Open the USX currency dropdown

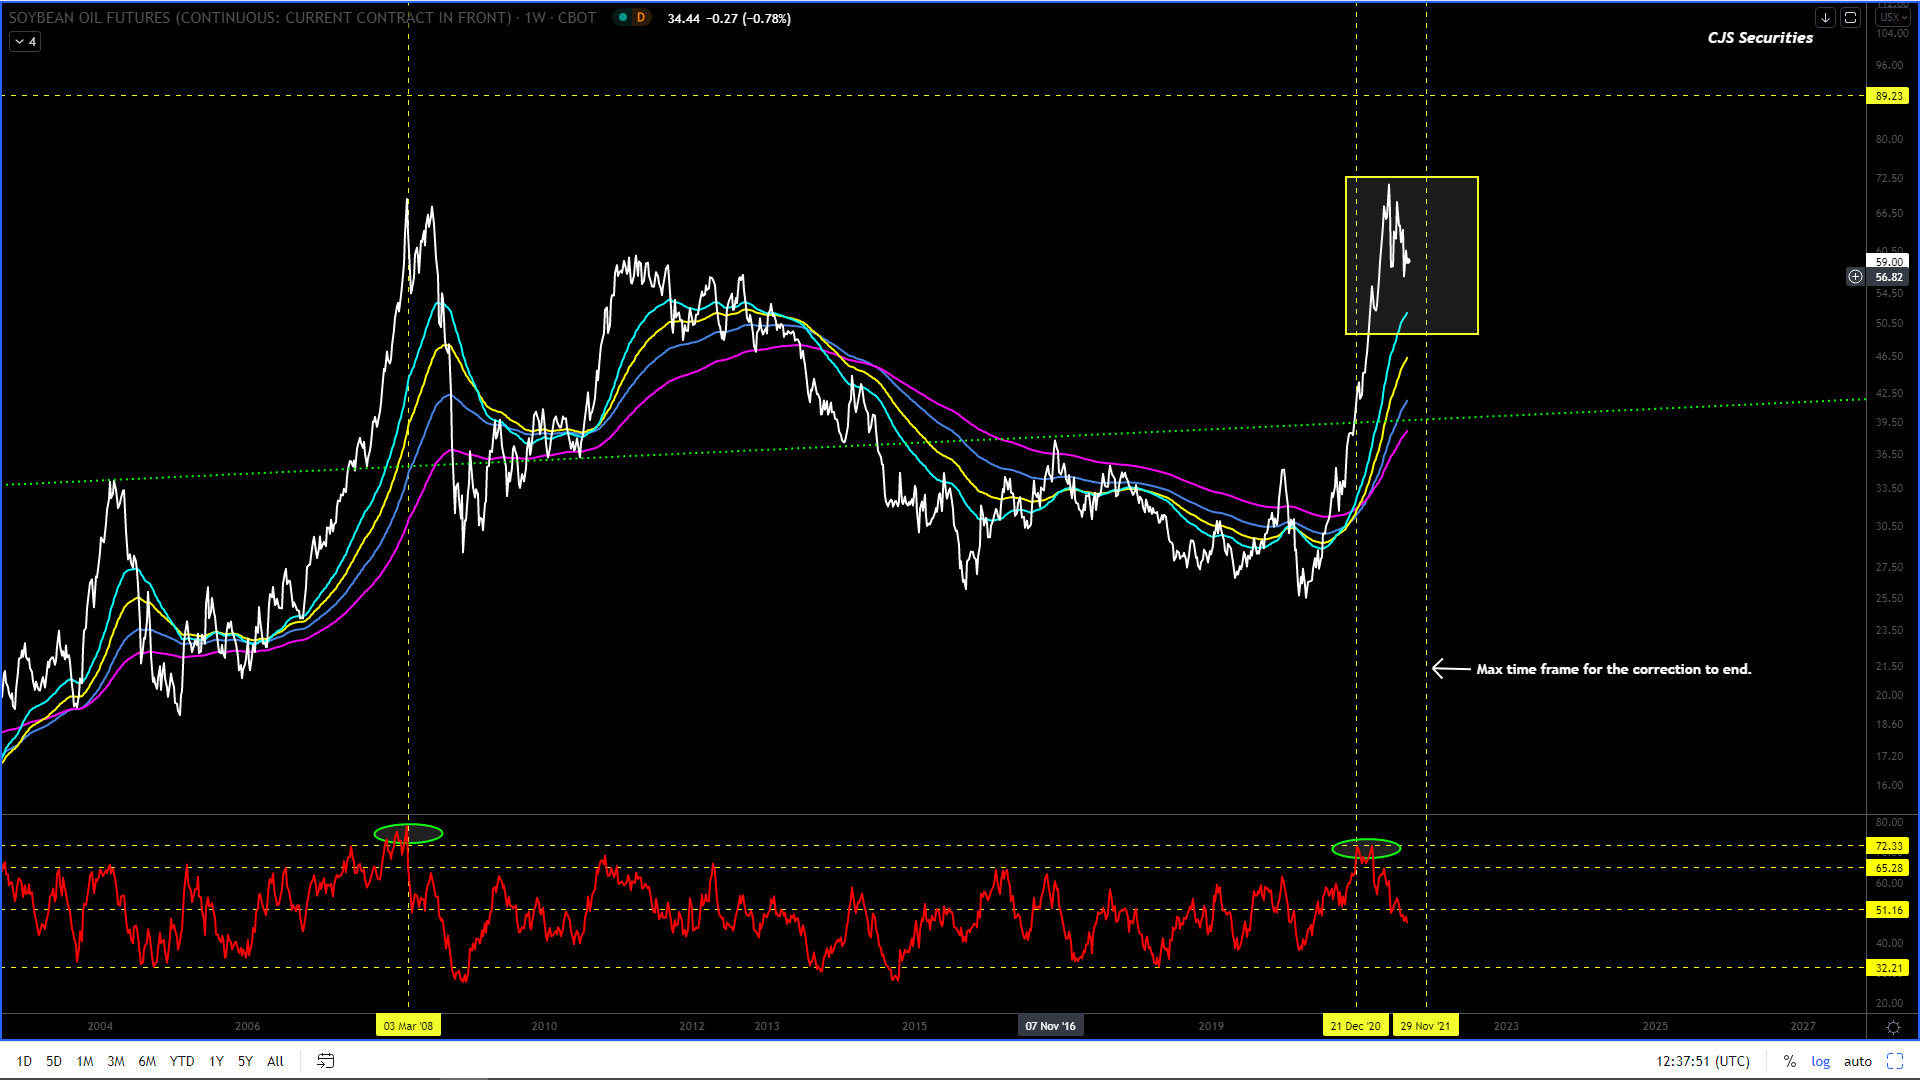(1892, 17)
